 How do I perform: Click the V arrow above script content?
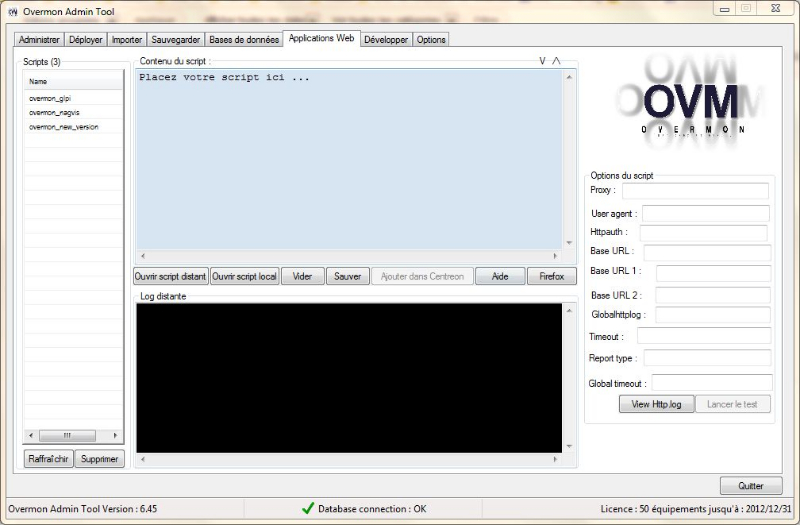pos(542,61)
